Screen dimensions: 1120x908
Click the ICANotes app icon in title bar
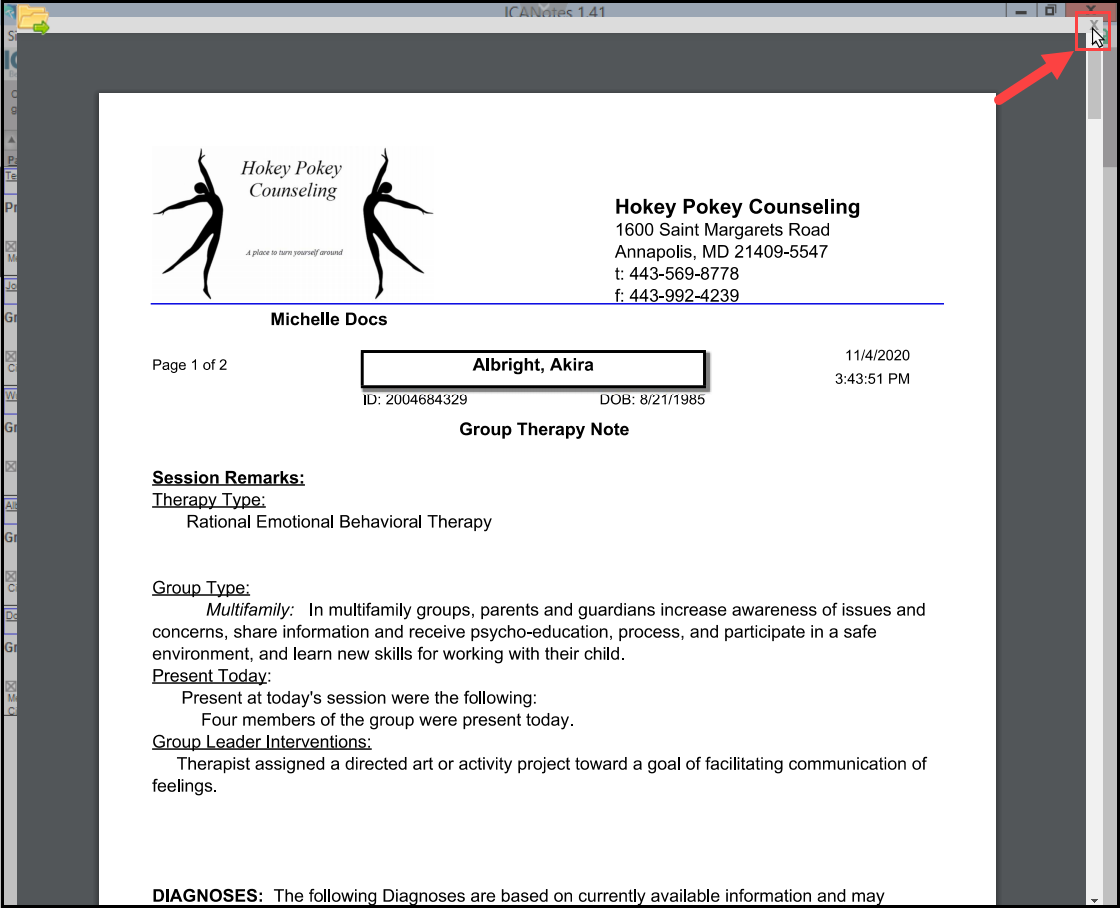(9, 11)
